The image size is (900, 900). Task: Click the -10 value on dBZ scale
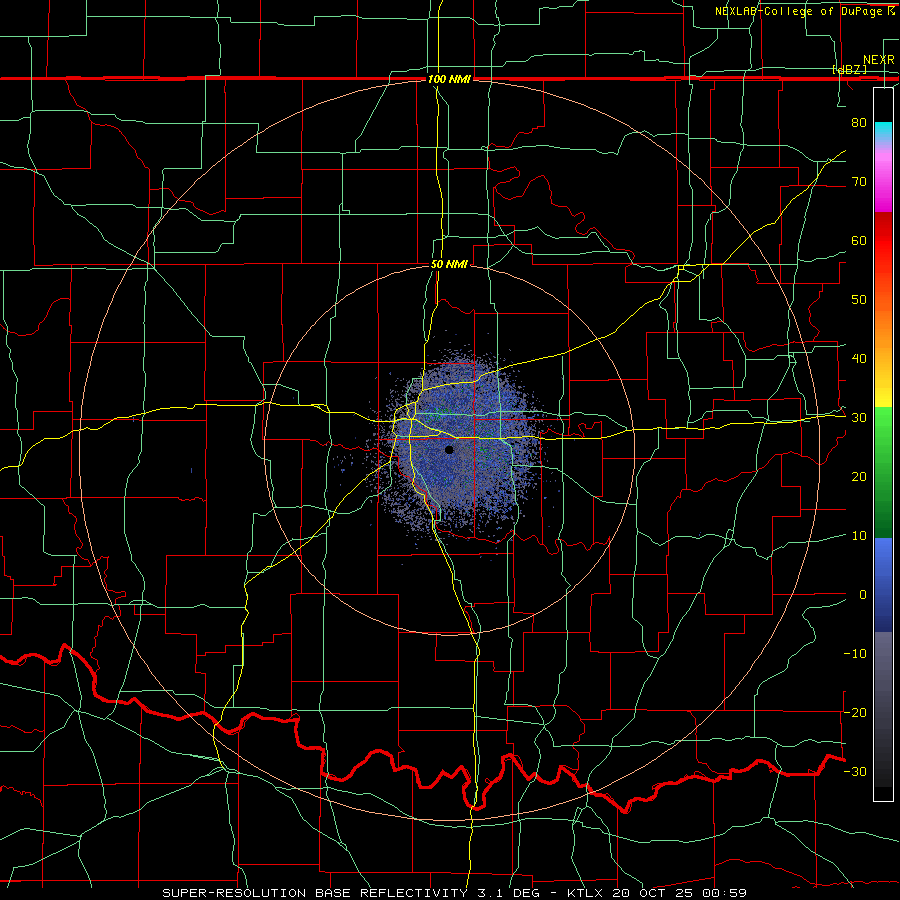(855, 654)
